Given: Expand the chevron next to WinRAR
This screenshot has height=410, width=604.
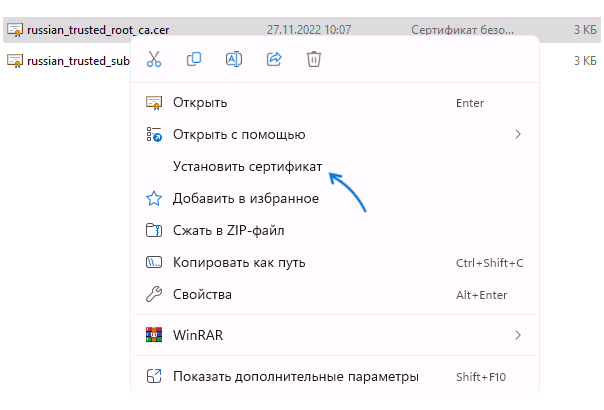Looking at the screenshot, I should [518, 335].
